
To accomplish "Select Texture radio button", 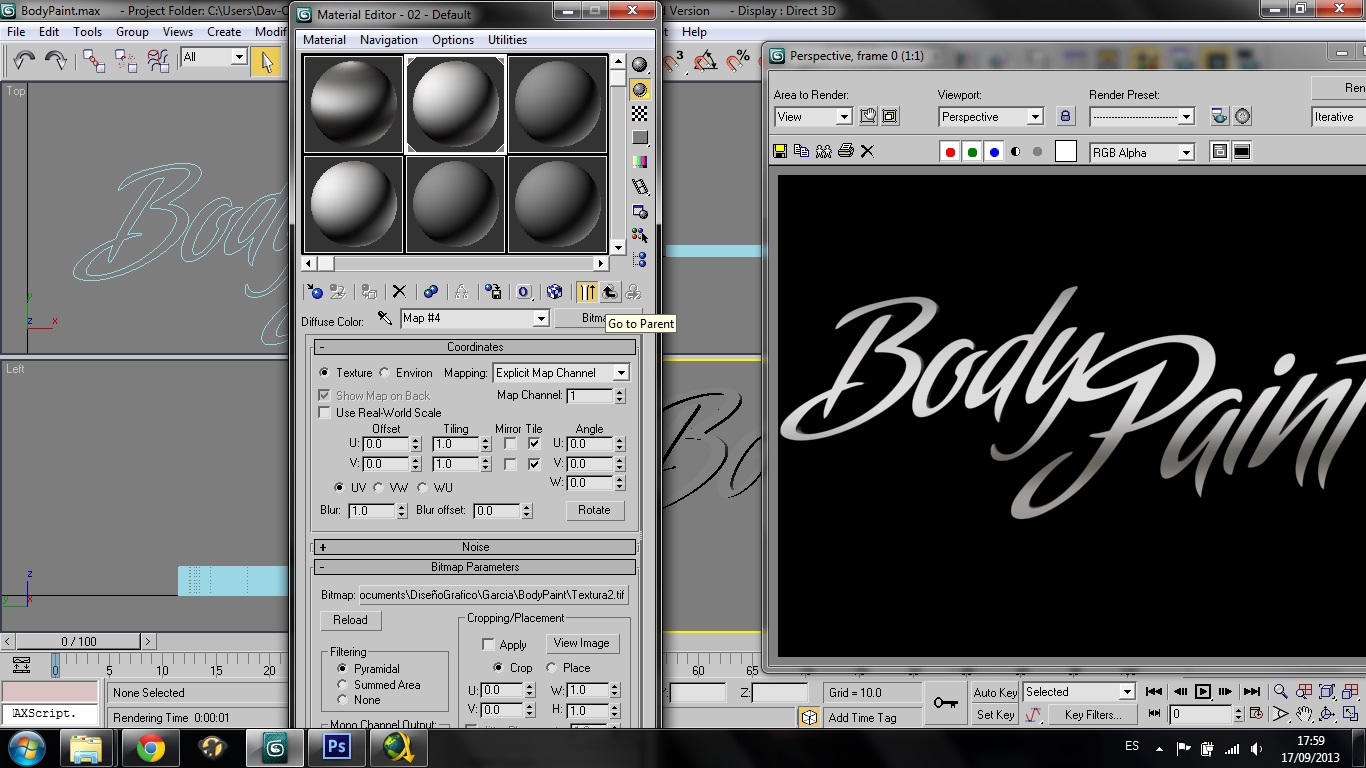I will tap(324, 373).
